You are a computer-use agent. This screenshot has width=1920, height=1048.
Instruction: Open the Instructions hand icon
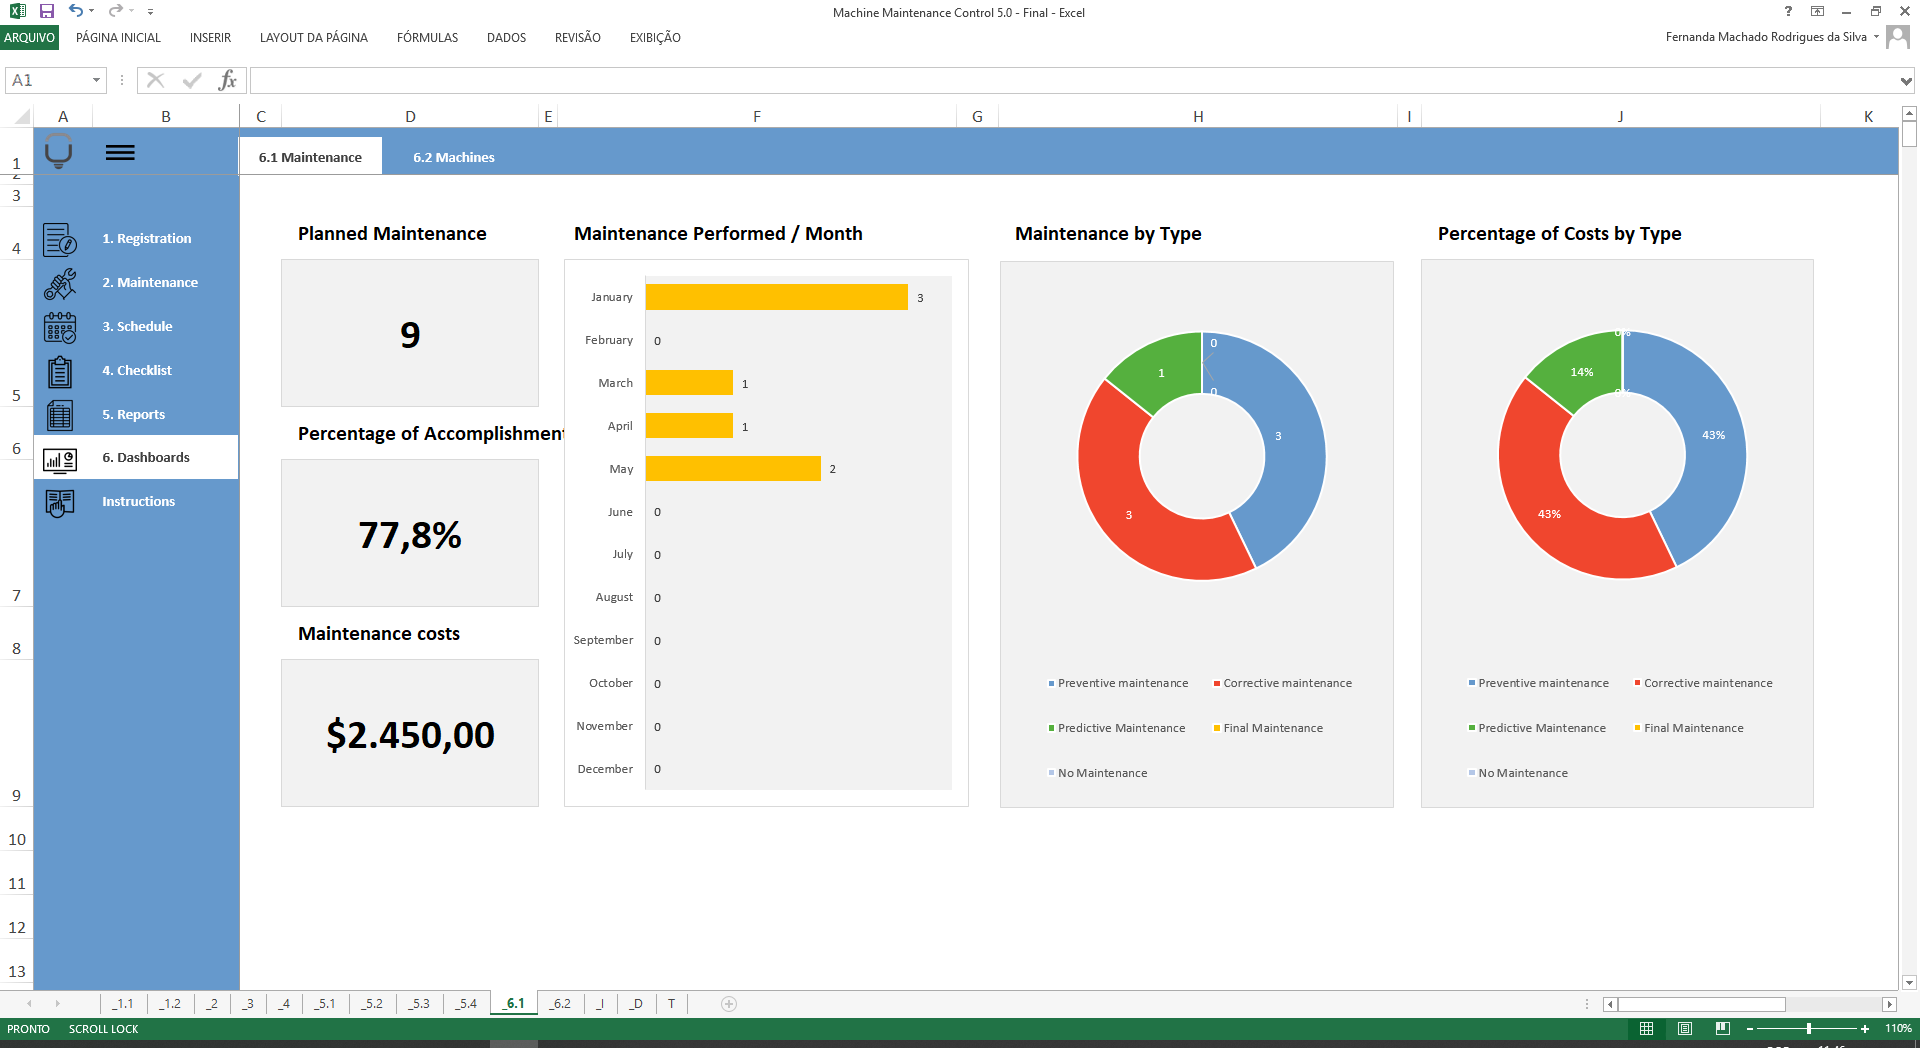coord(60,502)
